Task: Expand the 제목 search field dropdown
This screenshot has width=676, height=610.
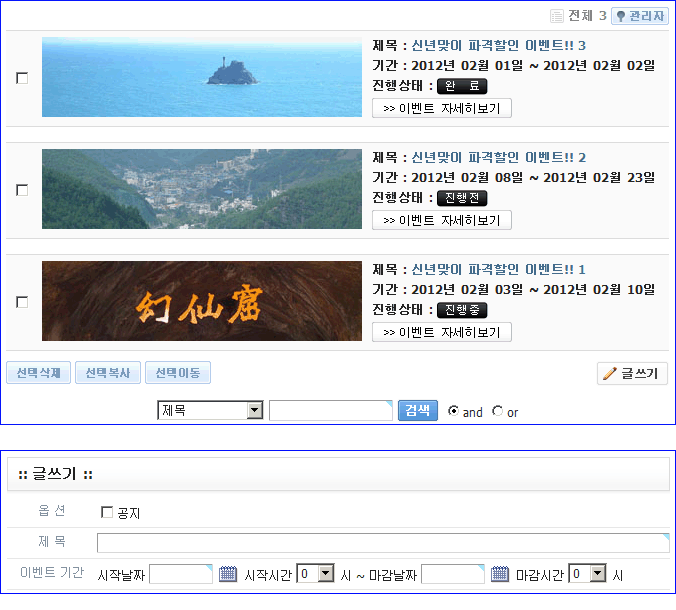Action: coord(254,411)
